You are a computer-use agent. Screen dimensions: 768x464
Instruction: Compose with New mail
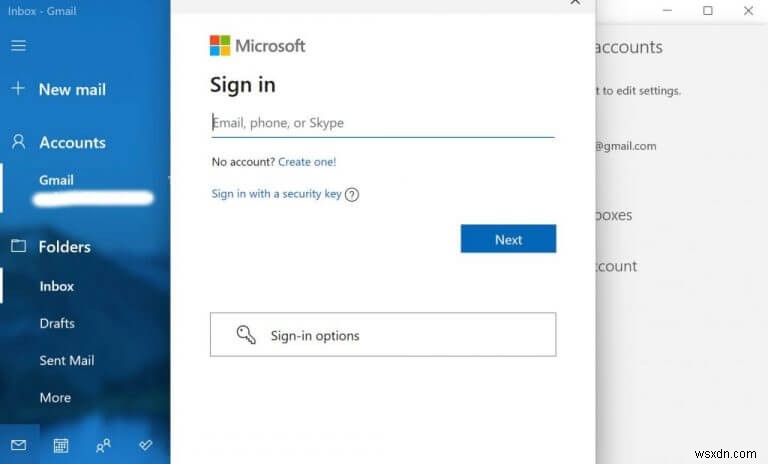pyautogui.click(x=72, y=90)
